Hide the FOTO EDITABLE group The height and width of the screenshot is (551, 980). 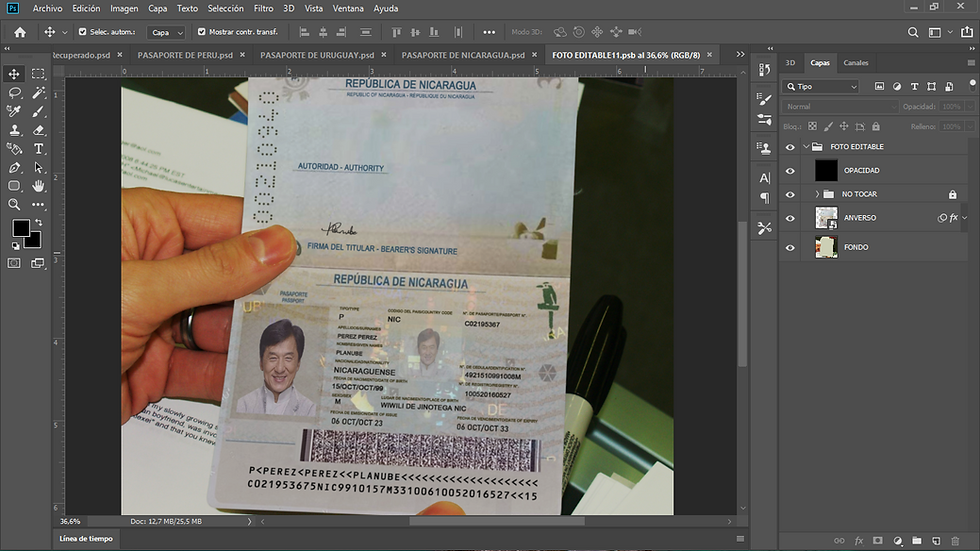tap(790, 147)
